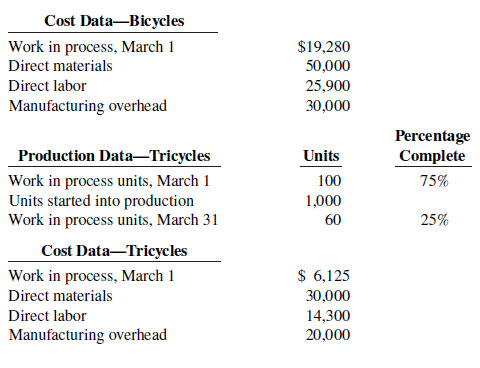This screenshot has height=368, width=480.
Task: Click 'Work in process units, March 31' label
Action: click(113, 220)
